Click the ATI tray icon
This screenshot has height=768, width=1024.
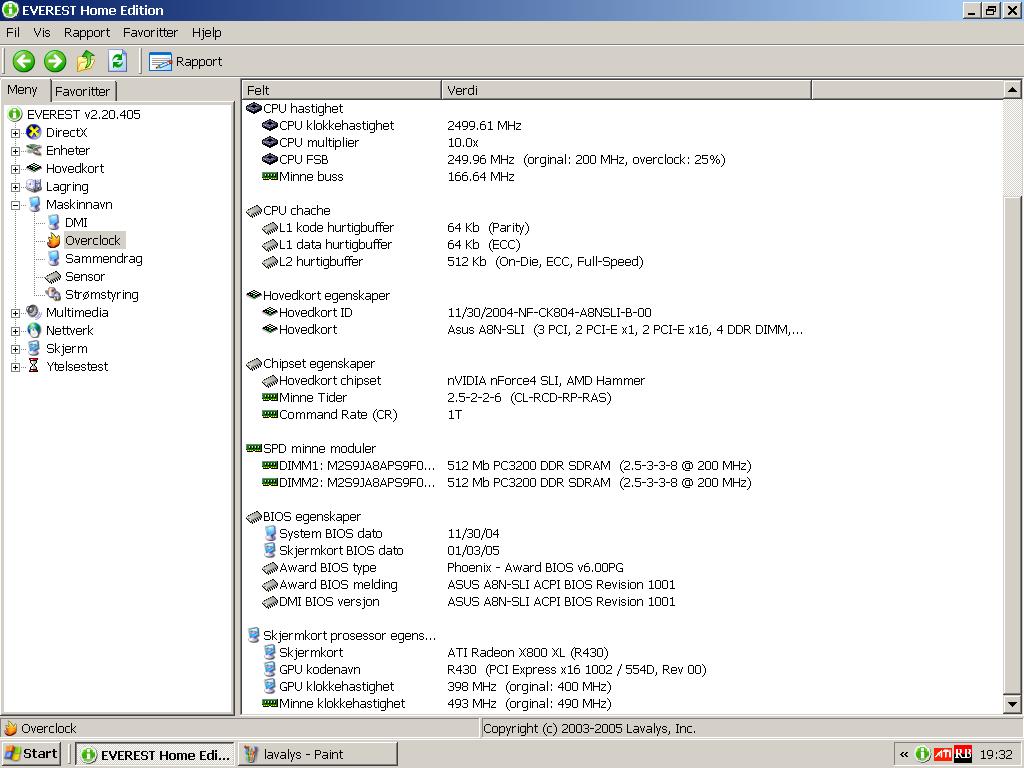point(942,754)
